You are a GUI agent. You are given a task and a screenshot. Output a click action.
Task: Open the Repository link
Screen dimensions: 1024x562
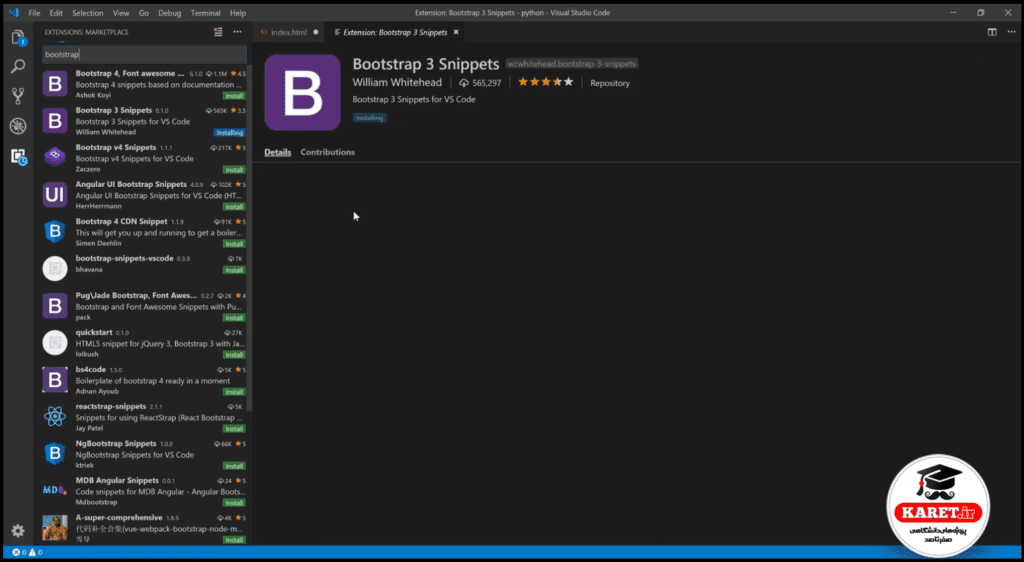click(x=609, y=83)
